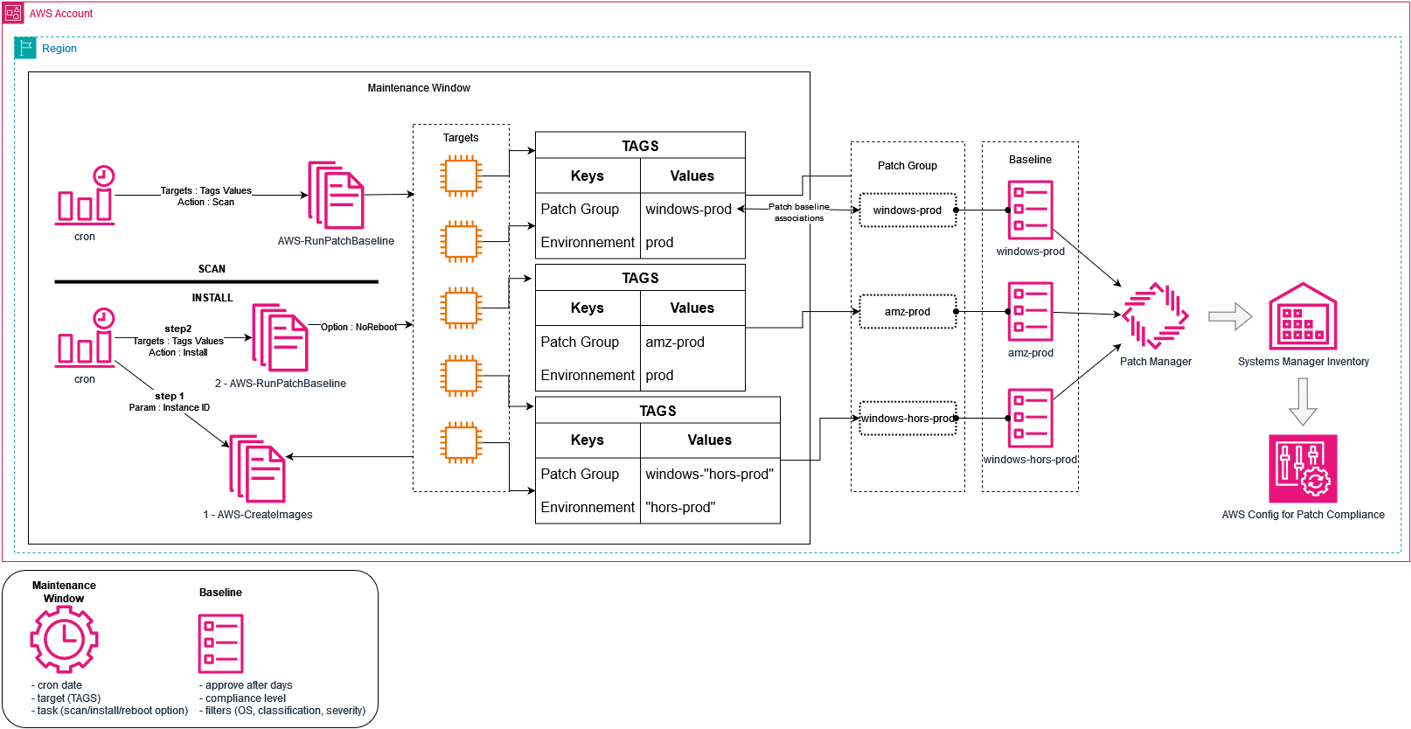Viewport: 1411px width, 729px height.
Task: Click the windows-prod baseline icon
Action: (1030, 210)
